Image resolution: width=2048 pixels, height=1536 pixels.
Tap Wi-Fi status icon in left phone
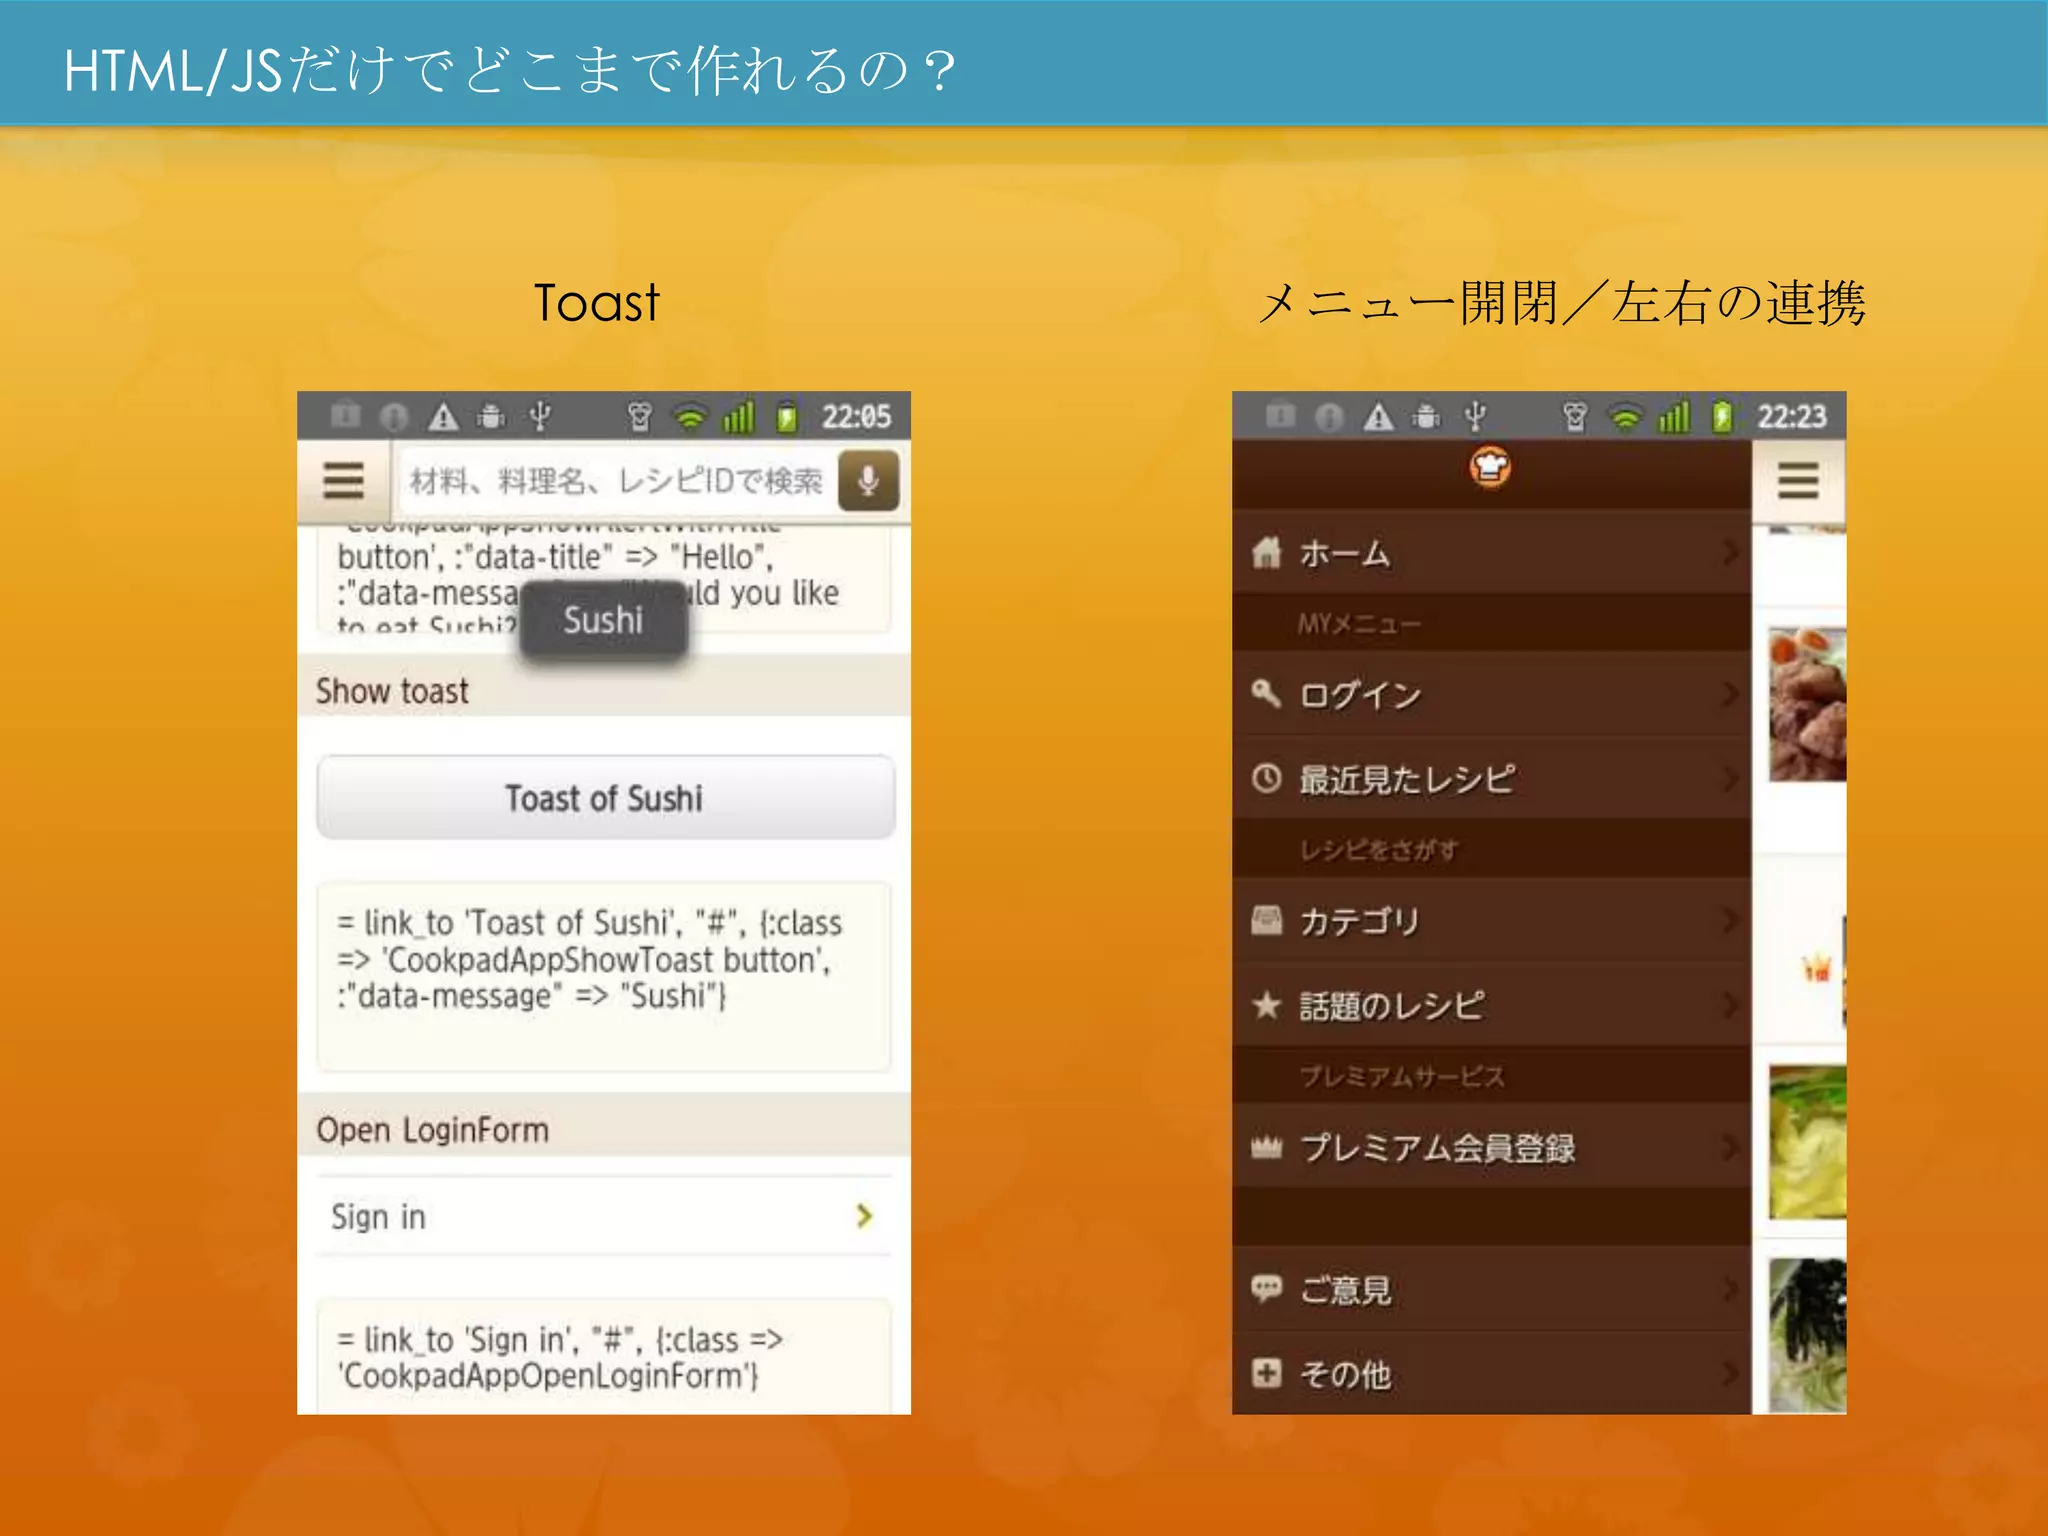[690, 416]
